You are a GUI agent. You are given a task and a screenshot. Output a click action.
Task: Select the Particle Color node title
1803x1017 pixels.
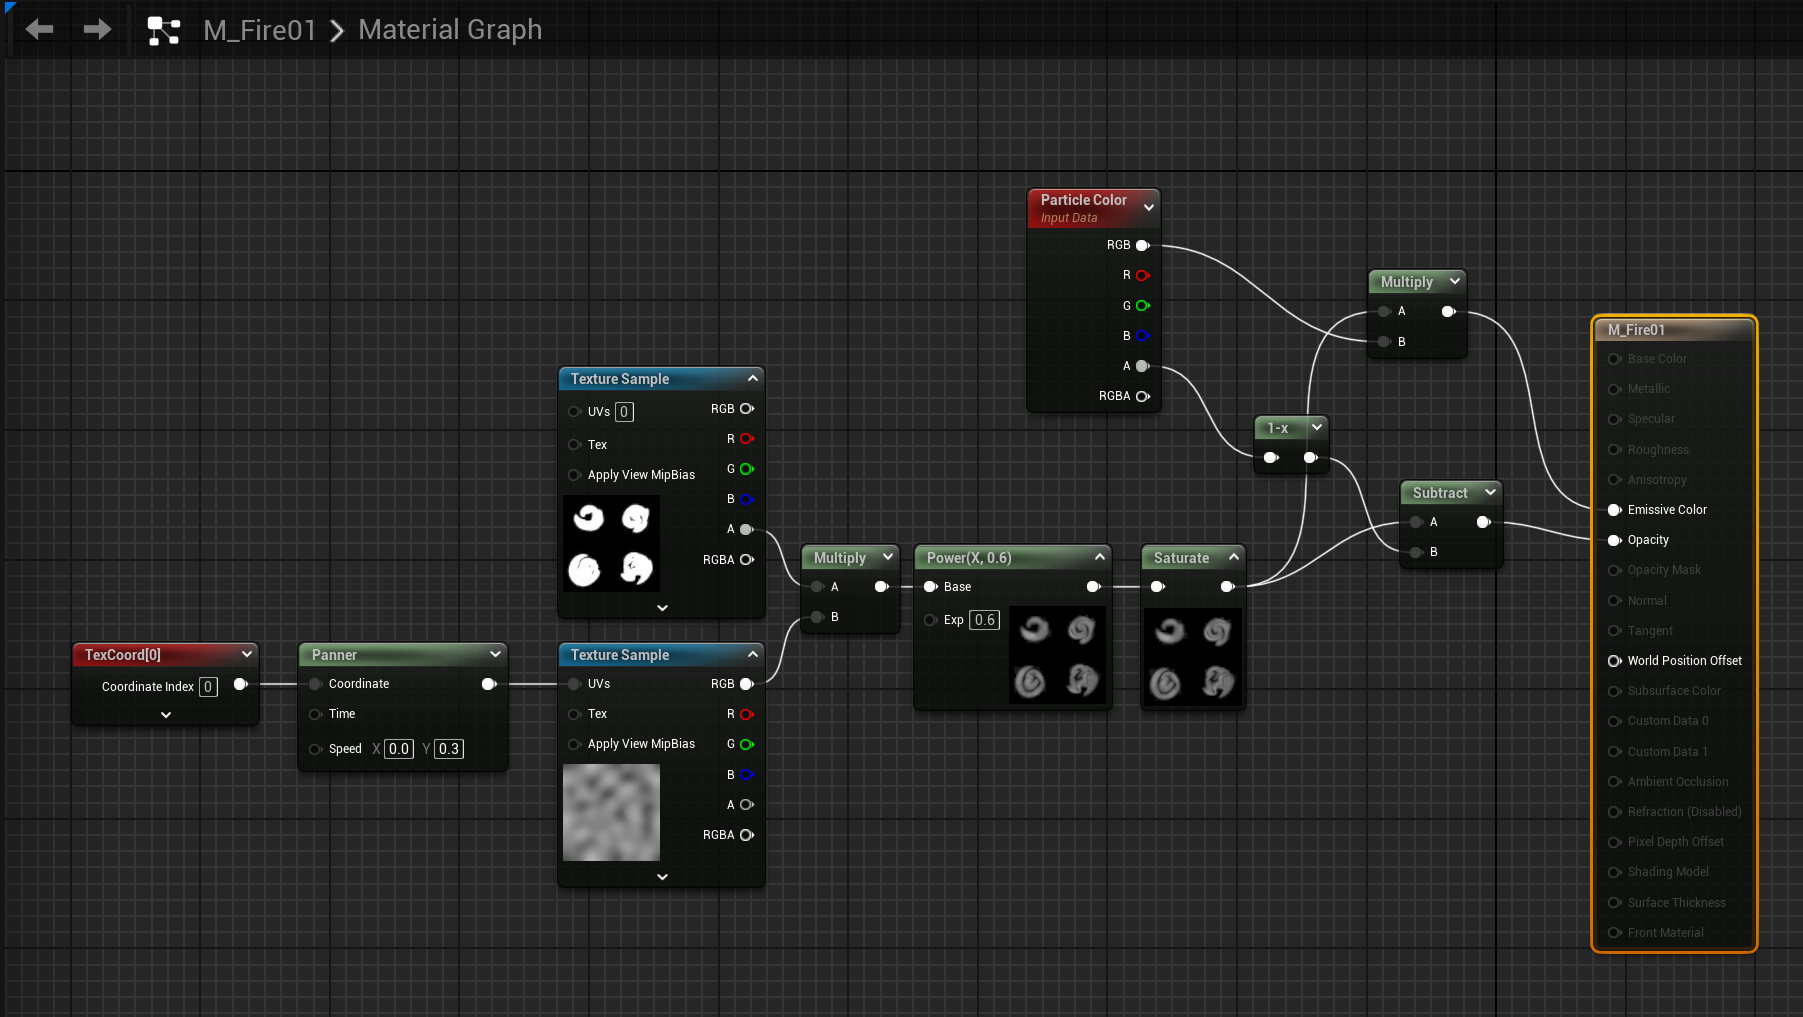[x=1083, y=200]
